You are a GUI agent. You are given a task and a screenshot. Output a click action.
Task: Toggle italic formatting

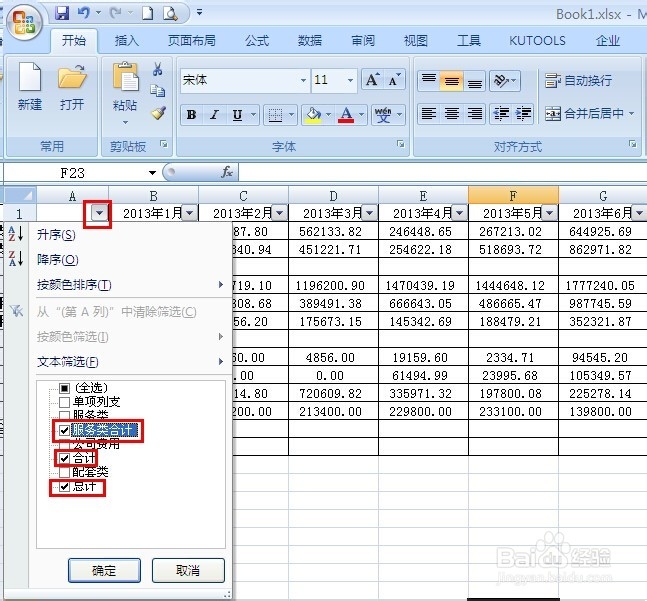tap(214, 115)
